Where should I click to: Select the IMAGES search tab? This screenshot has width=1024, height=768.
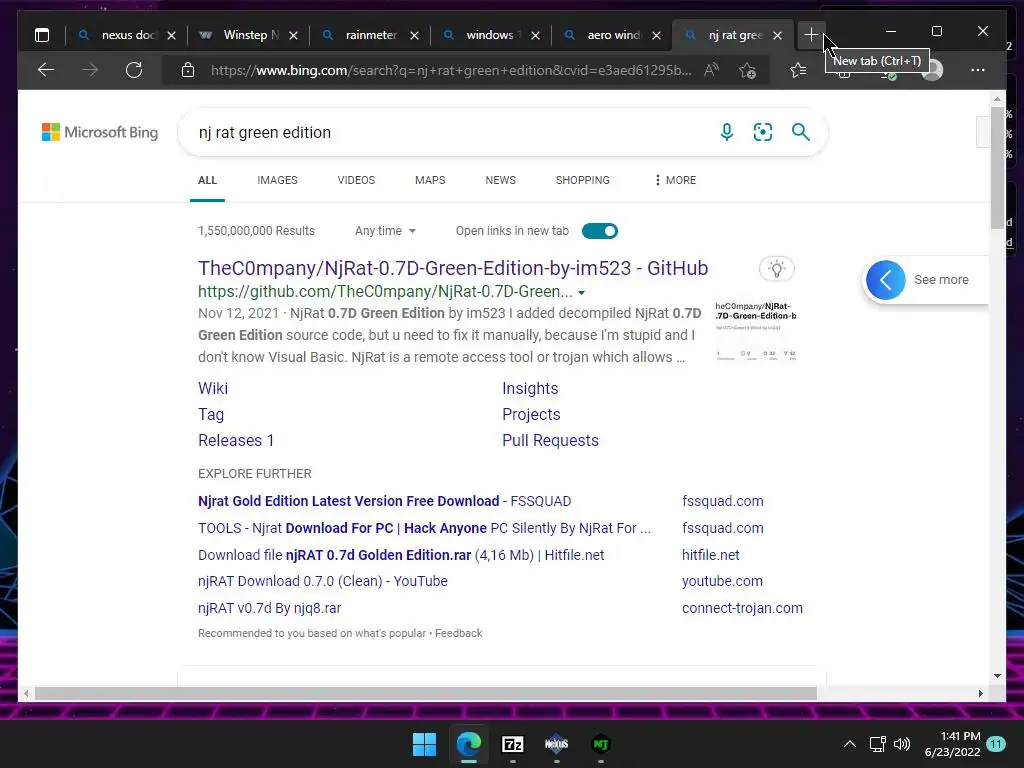tap(277, 180)
